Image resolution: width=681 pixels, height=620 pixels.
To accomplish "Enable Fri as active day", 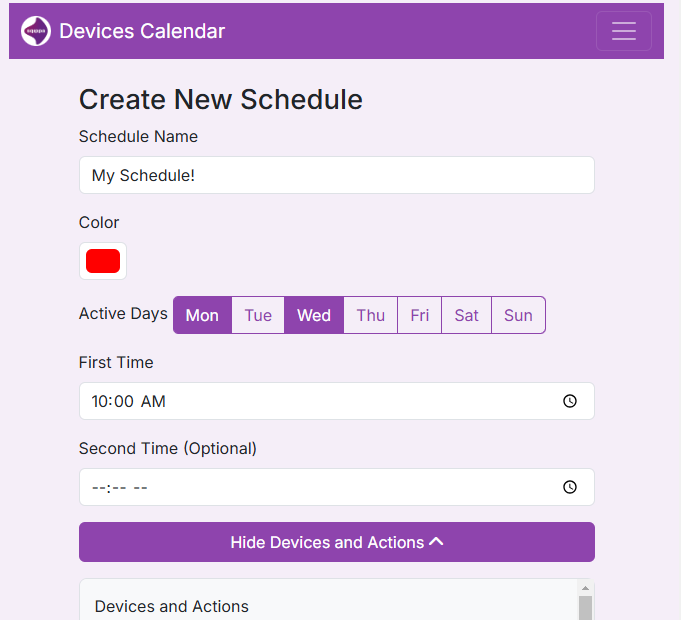I will [x=419, y=315].
